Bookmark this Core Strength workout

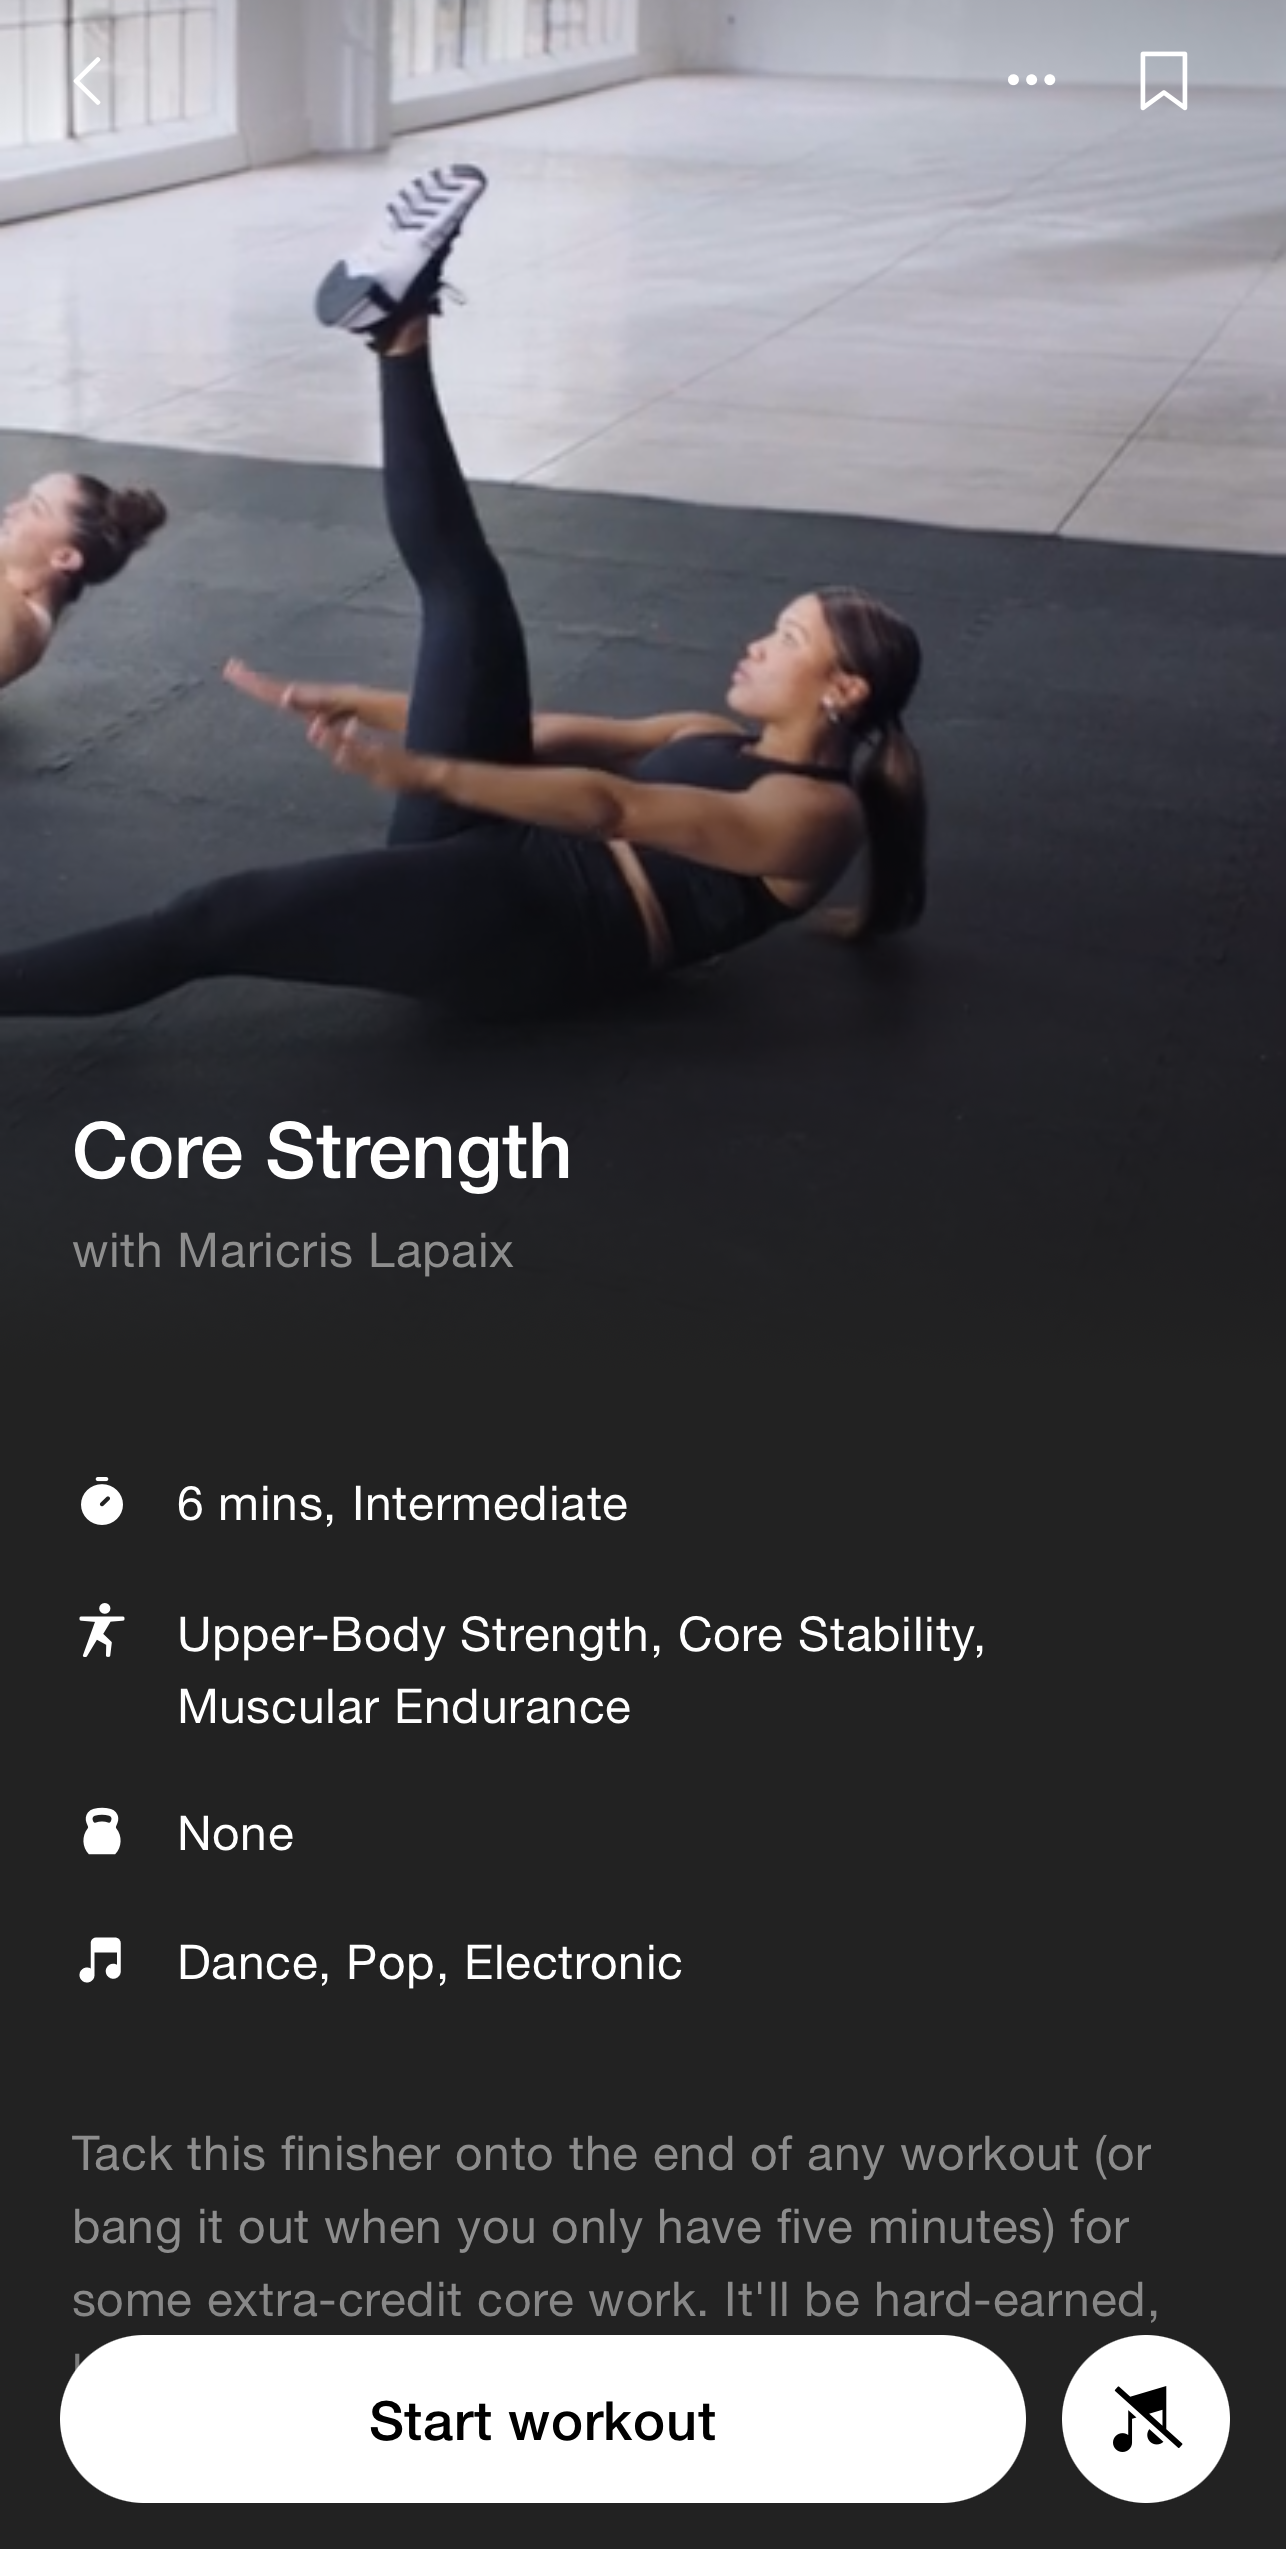(x=1163, y=81)
